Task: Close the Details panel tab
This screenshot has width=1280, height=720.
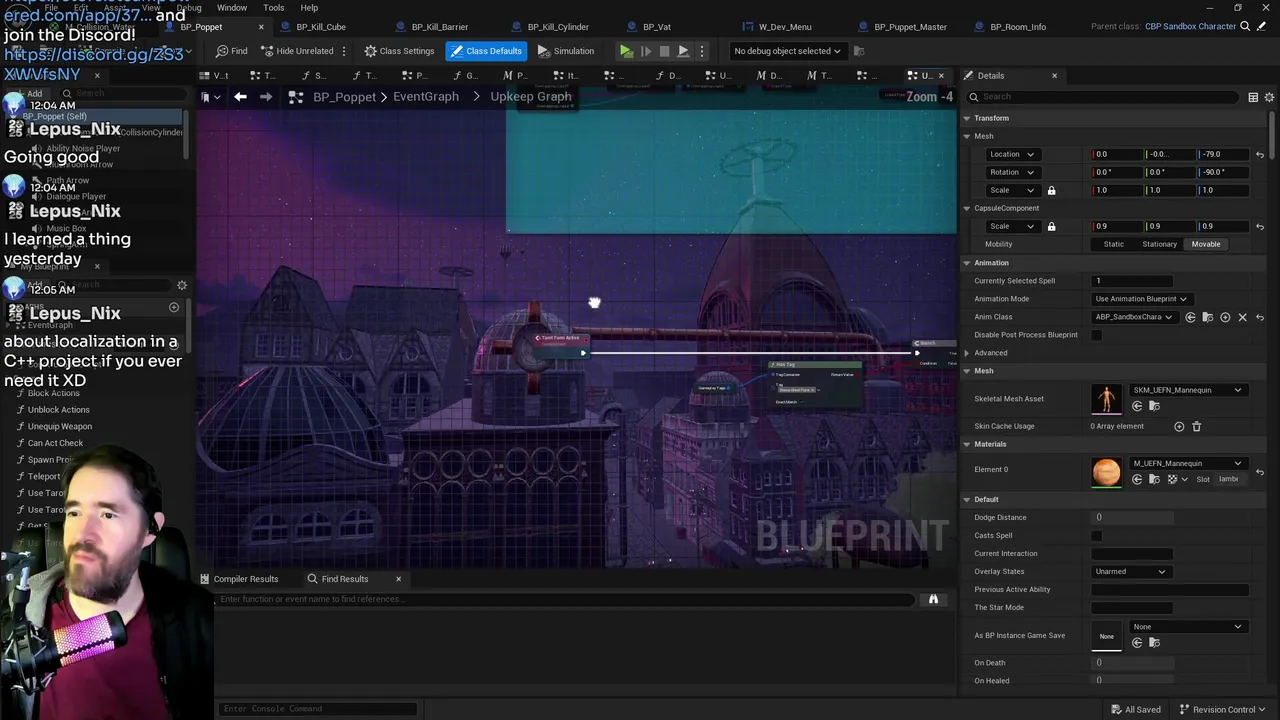Action: click(x=1054, y=76)
